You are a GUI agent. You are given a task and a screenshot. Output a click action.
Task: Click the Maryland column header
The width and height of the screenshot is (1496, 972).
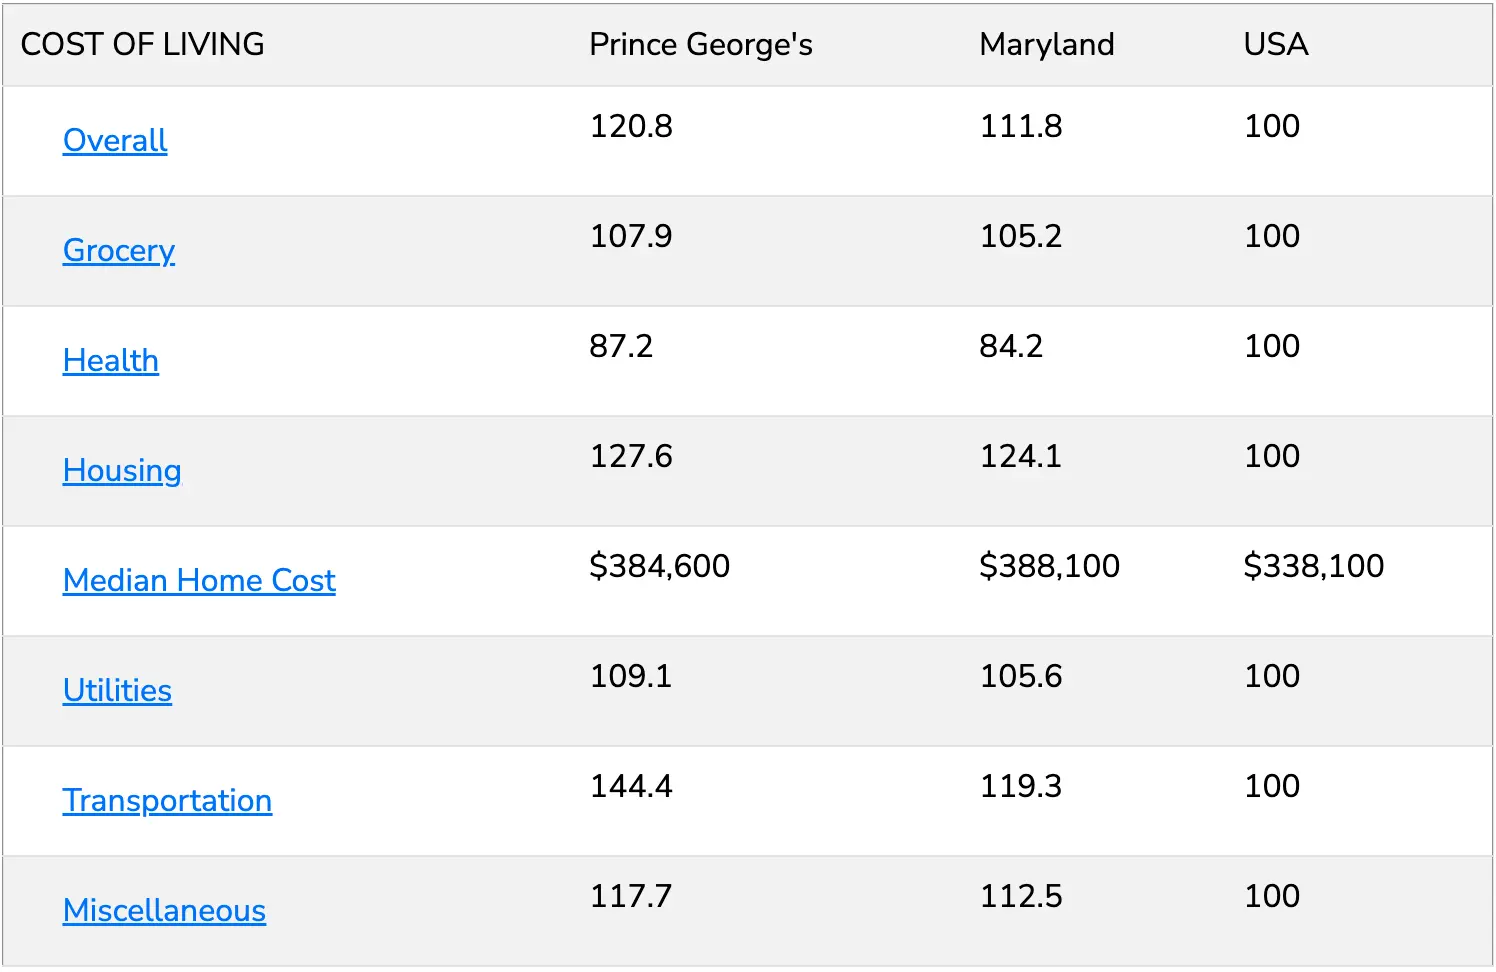coord(1046,45)
